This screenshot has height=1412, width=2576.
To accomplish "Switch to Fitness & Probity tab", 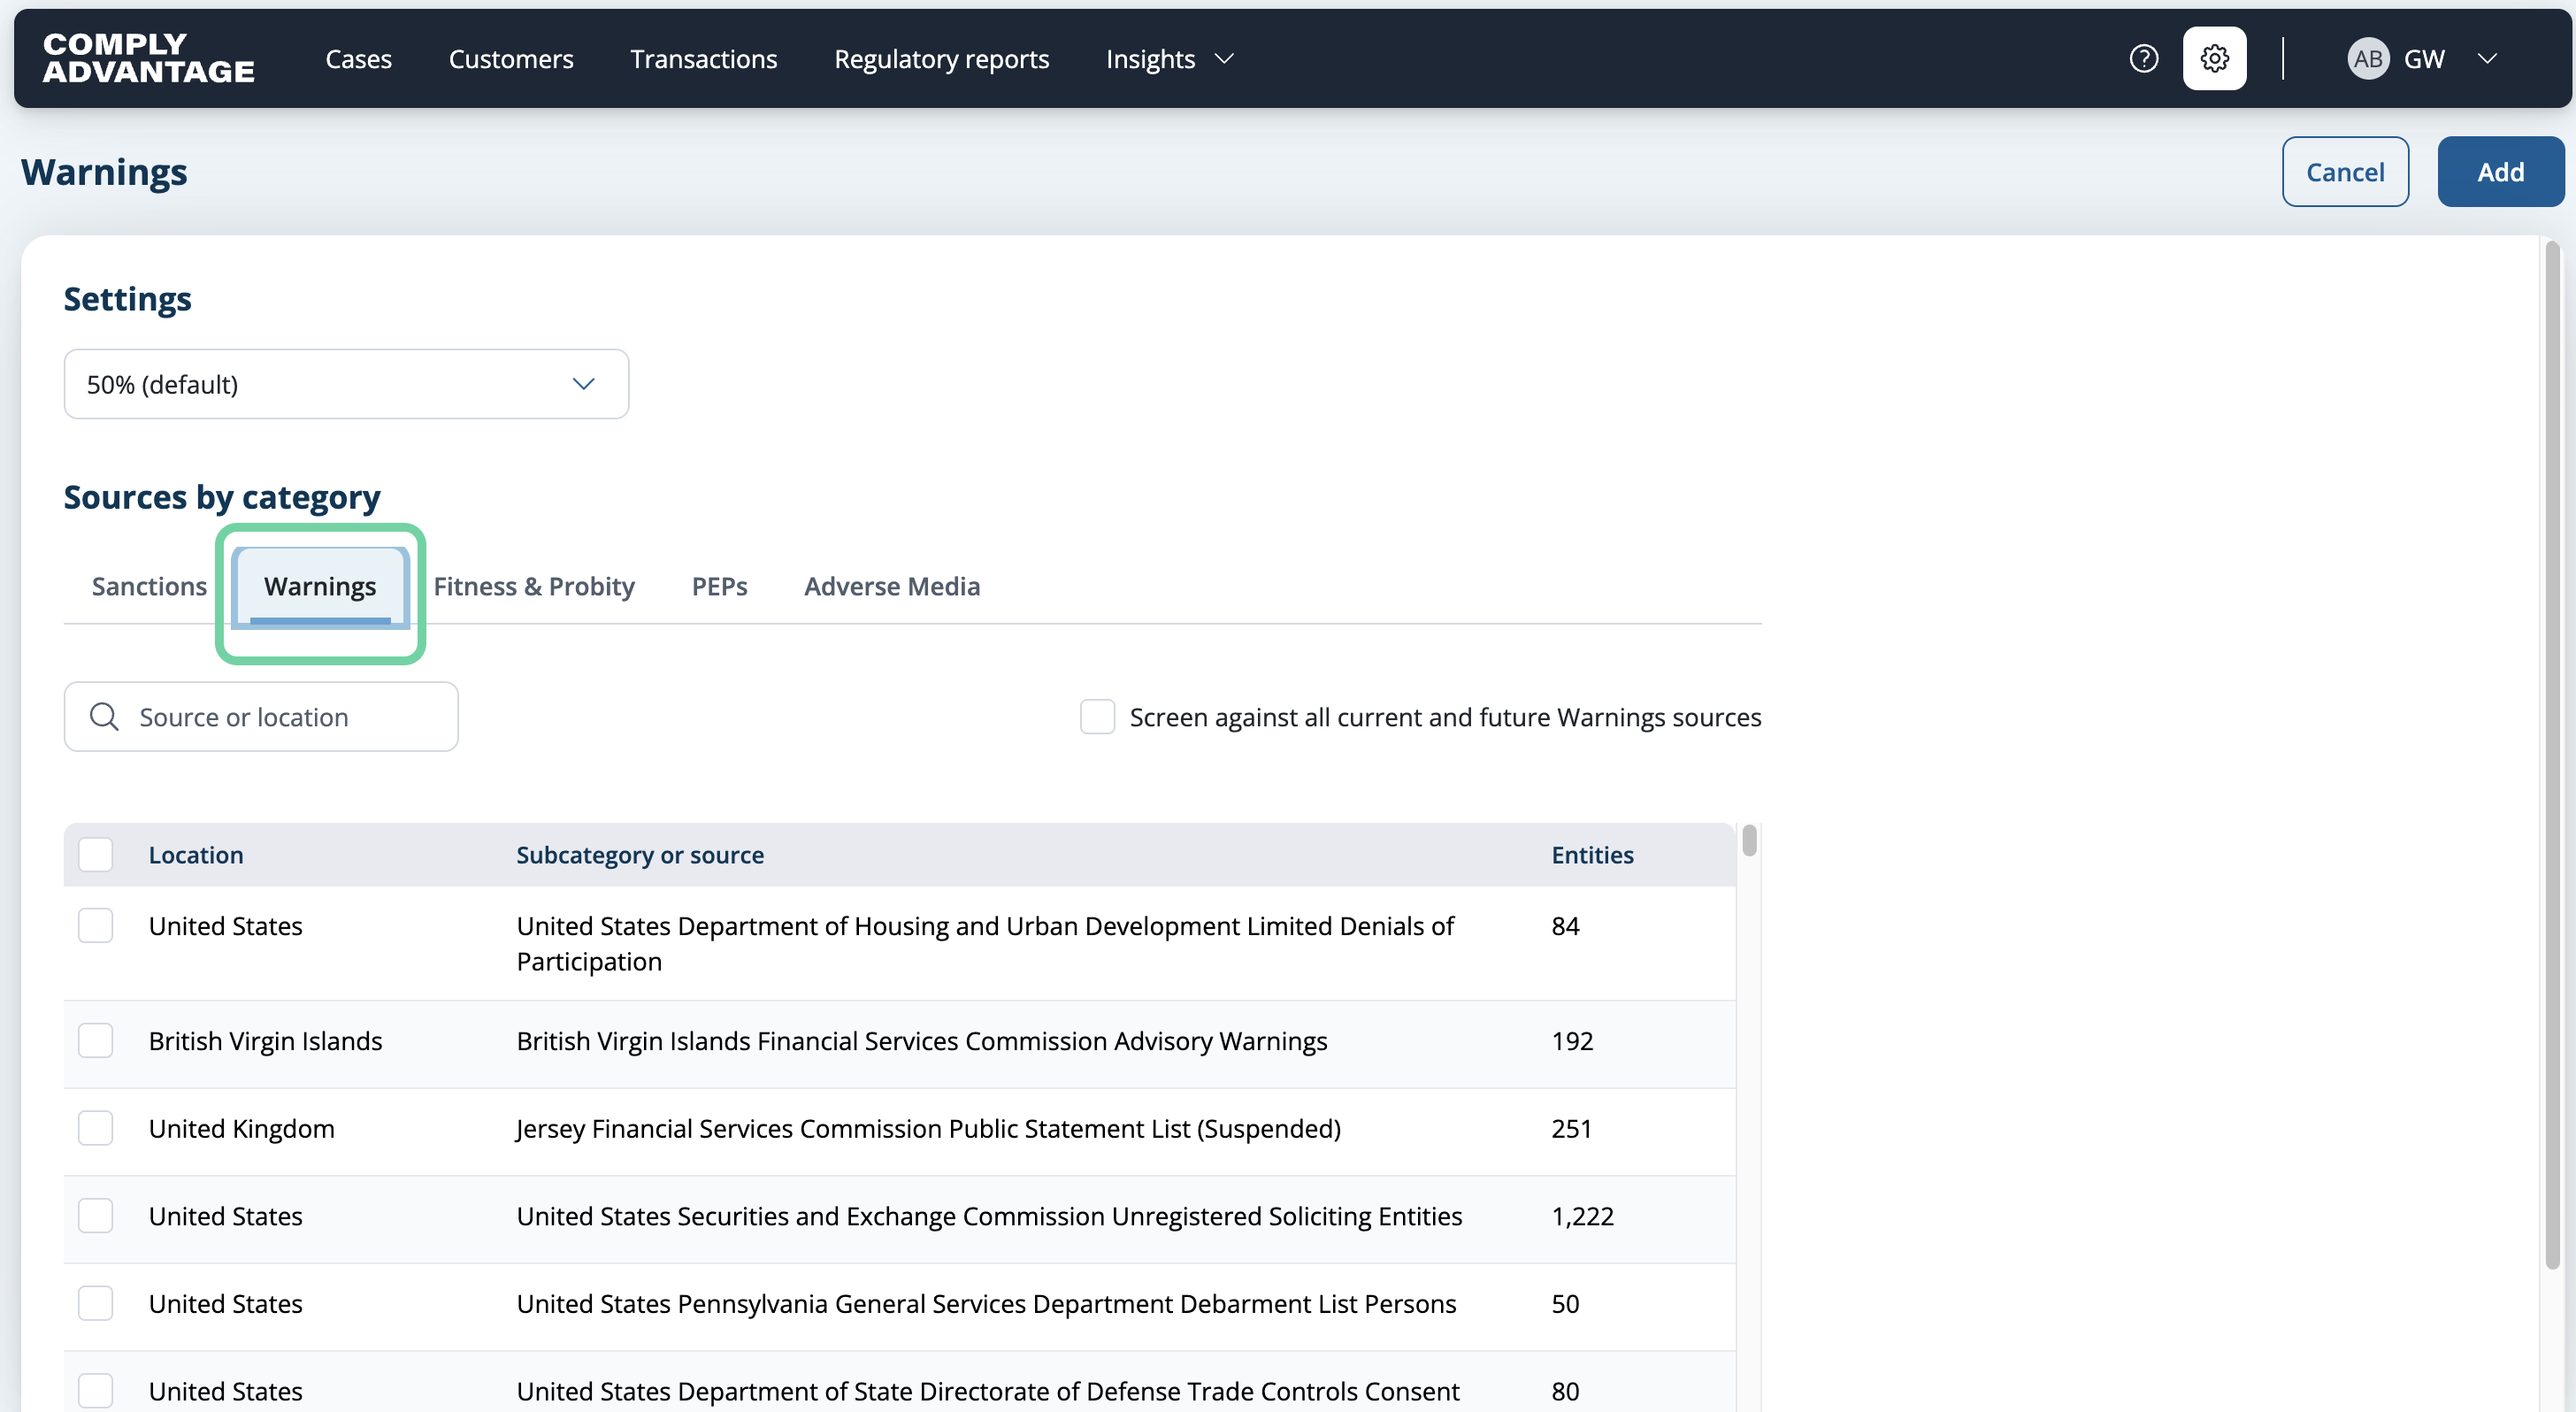I will point(534,586).
